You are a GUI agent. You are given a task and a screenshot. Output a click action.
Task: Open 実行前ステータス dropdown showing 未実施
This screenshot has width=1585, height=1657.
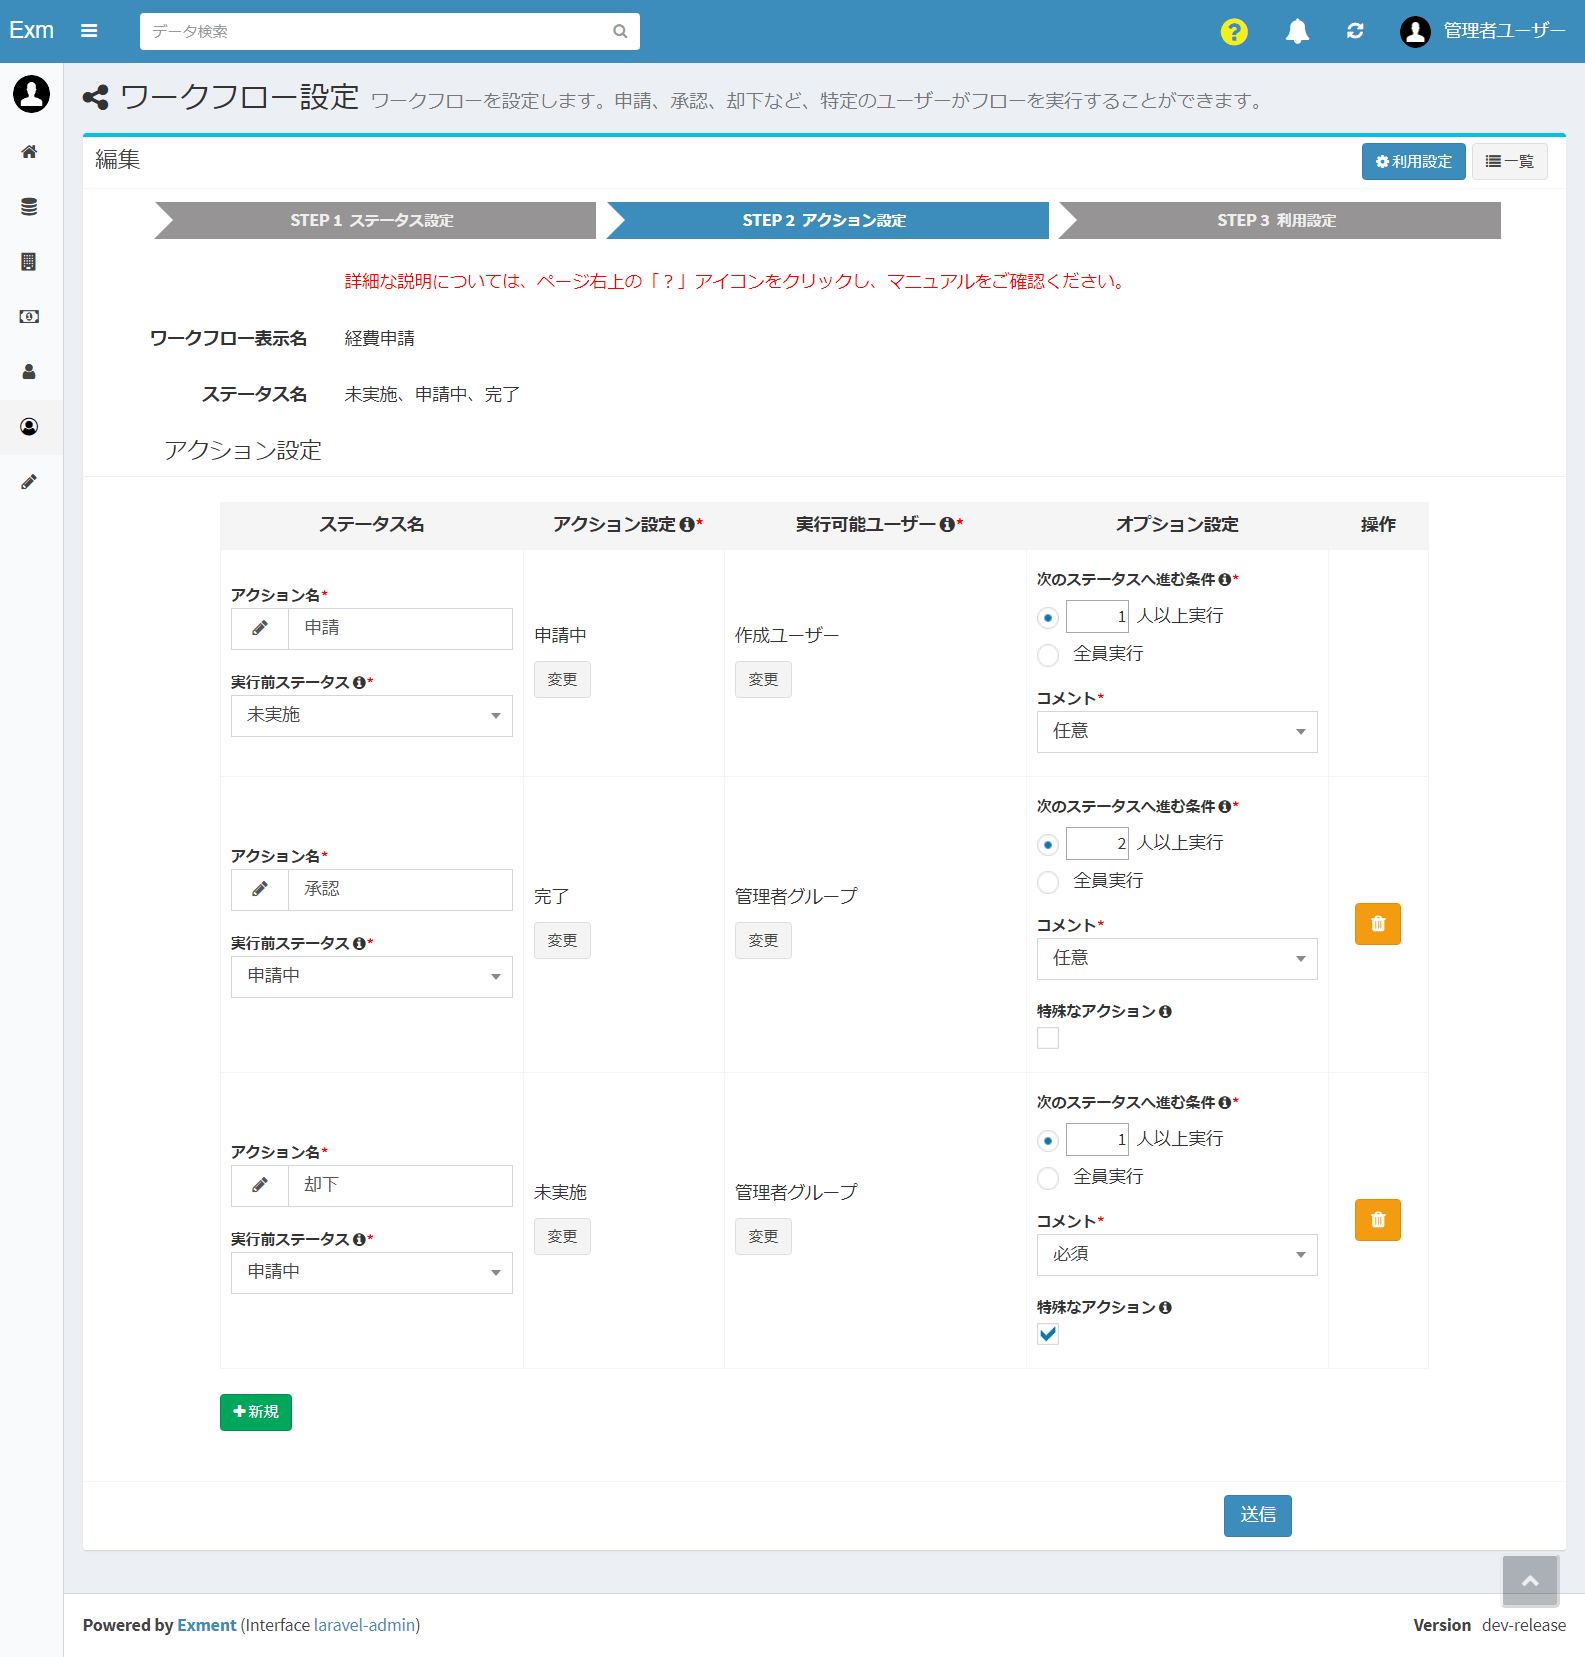(372, 716)
